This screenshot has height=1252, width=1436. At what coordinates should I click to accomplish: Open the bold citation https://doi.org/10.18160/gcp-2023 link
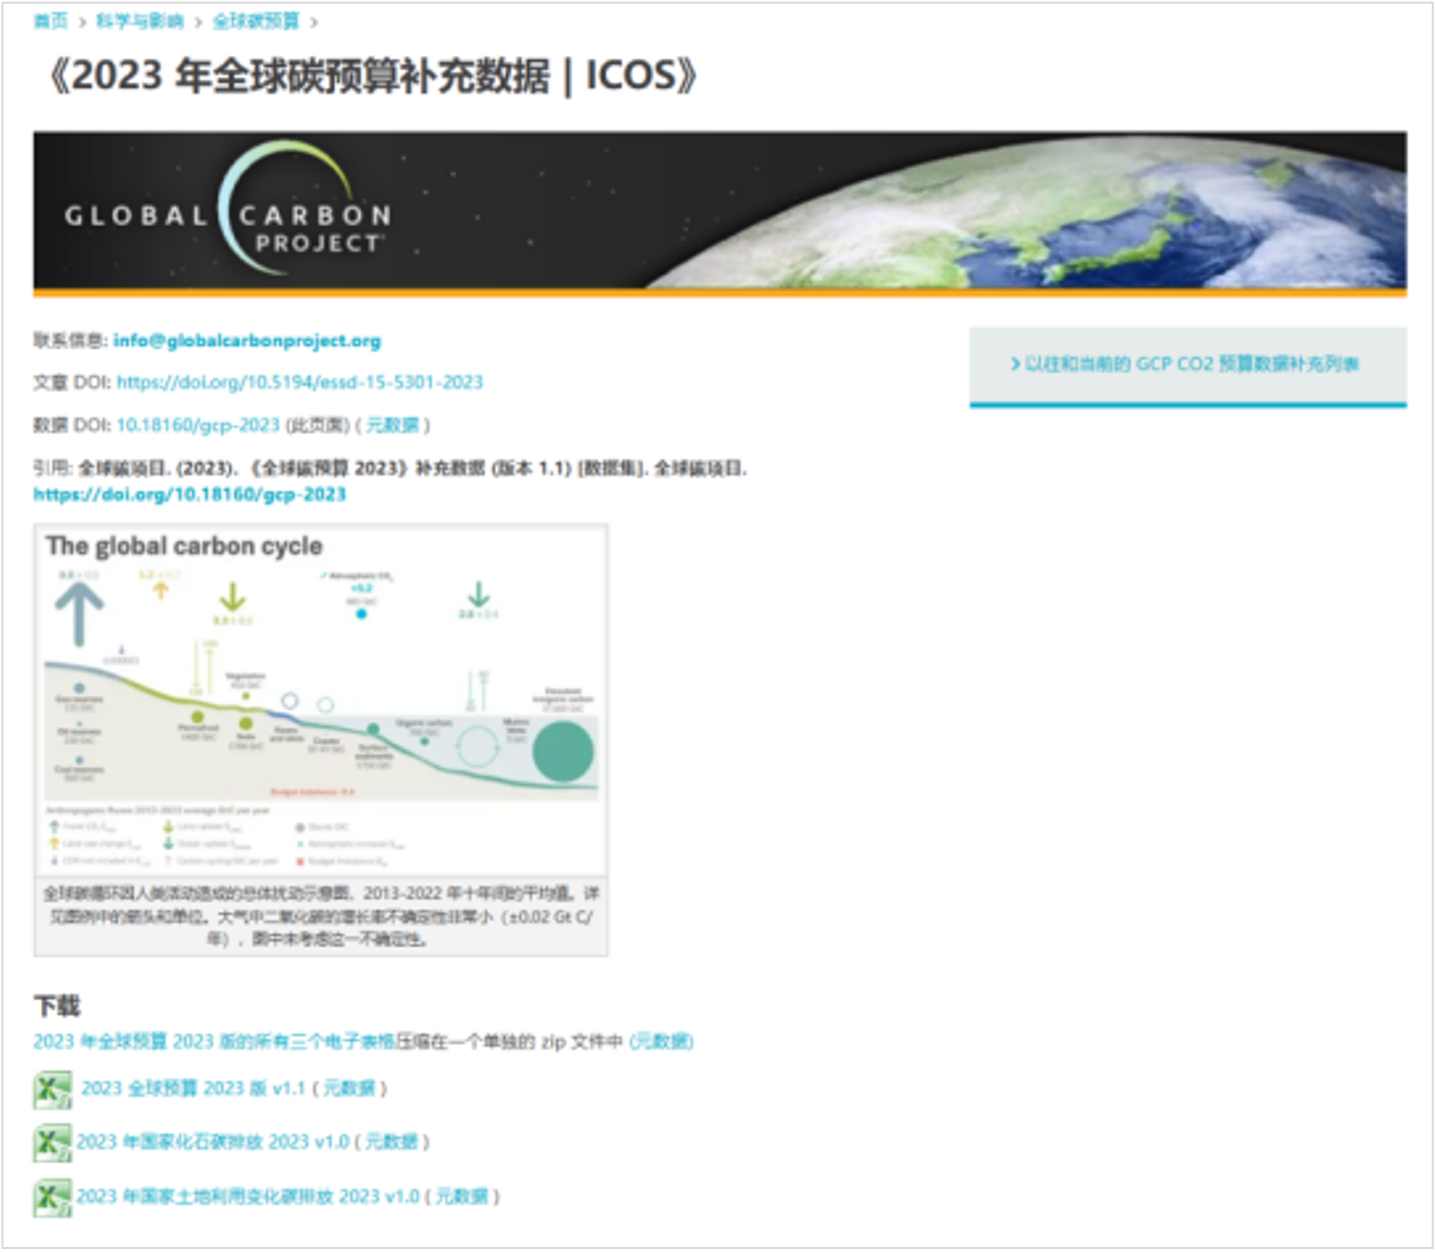(x=189, y=494)
